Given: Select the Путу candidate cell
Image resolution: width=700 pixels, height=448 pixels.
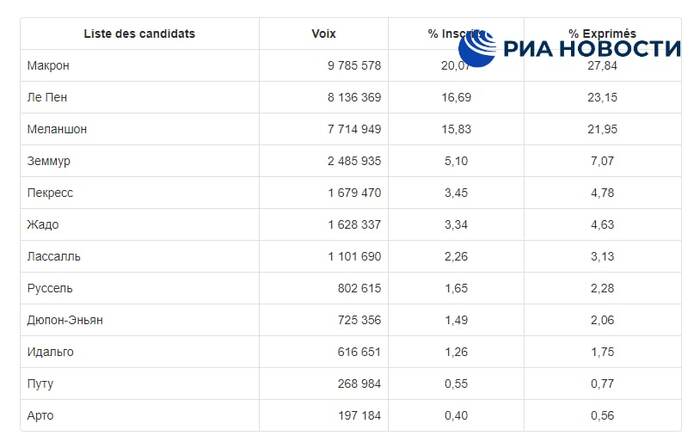Looking at the screenshot, I should (x=44, y=384).
